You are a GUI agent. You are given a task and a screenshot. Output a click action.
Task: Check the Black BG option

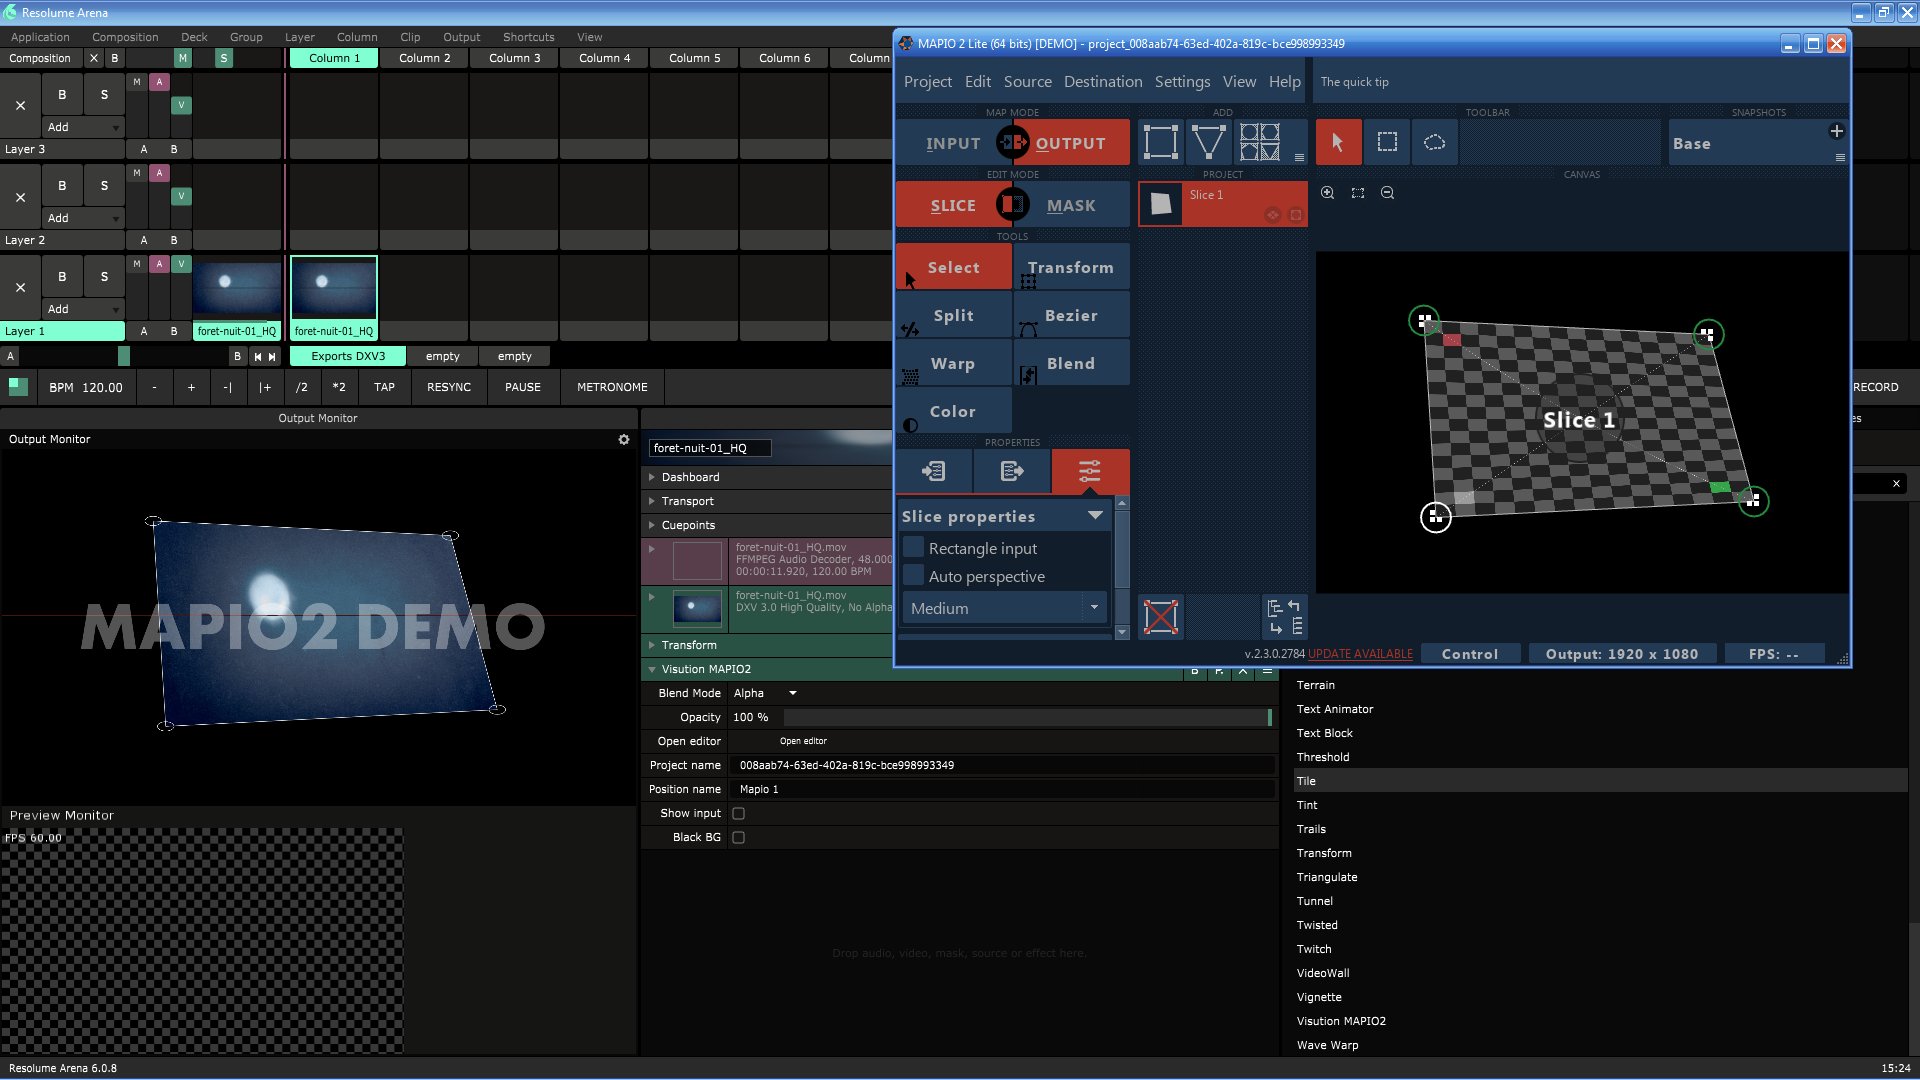click(738, 837)
